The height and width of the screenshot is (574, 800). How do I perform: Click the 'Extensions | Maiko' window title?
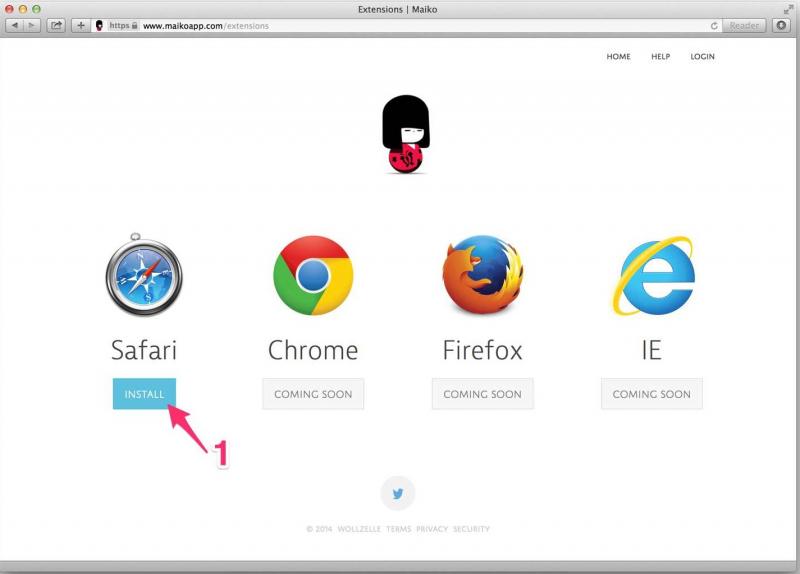click(397, 9)
